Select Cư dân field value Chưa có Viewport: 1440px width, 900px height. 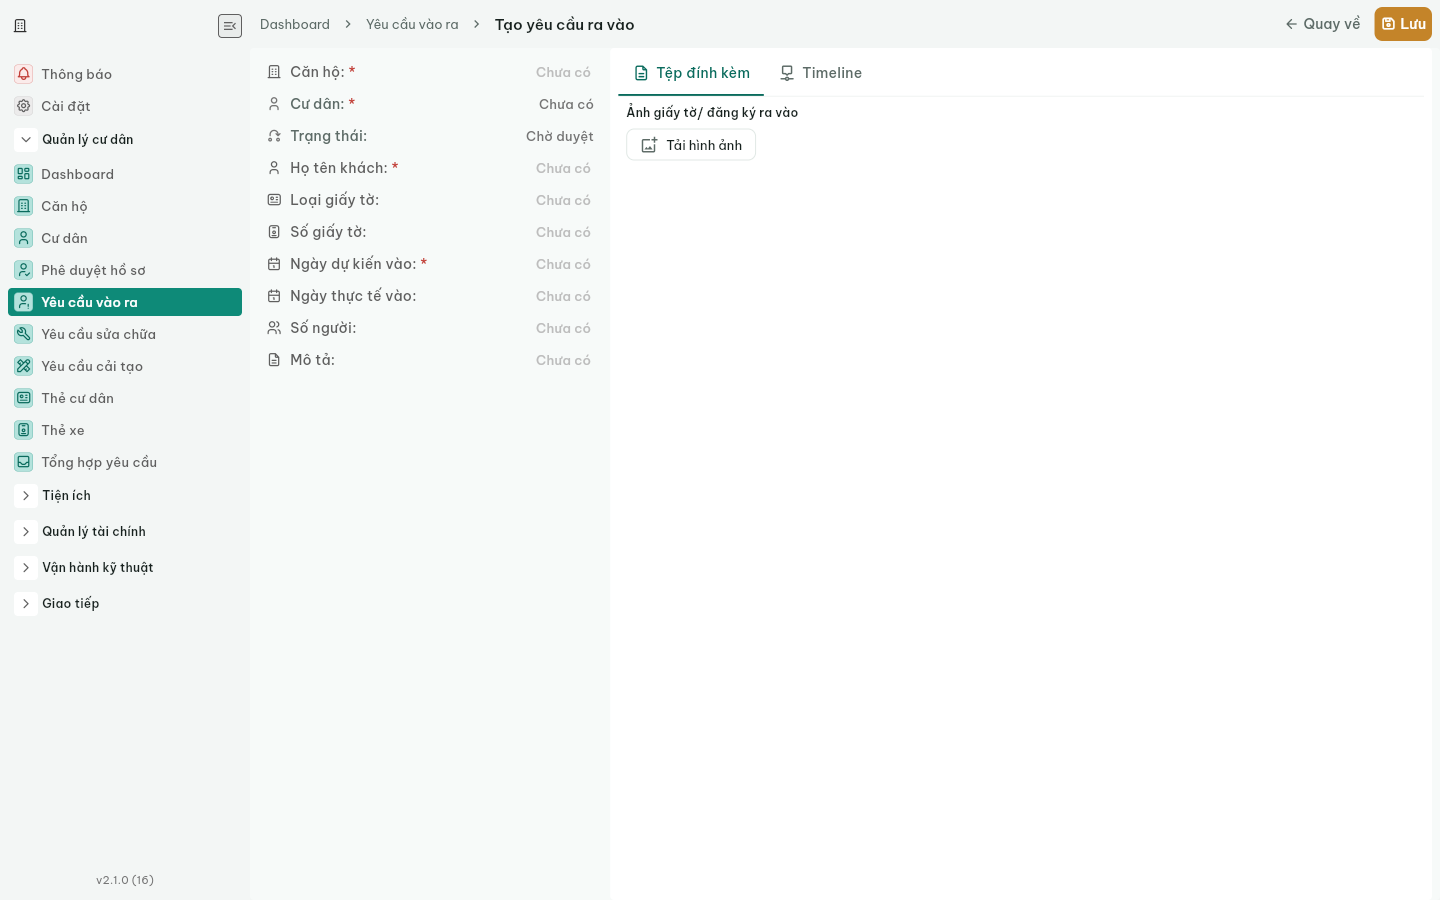coord(566,104)
